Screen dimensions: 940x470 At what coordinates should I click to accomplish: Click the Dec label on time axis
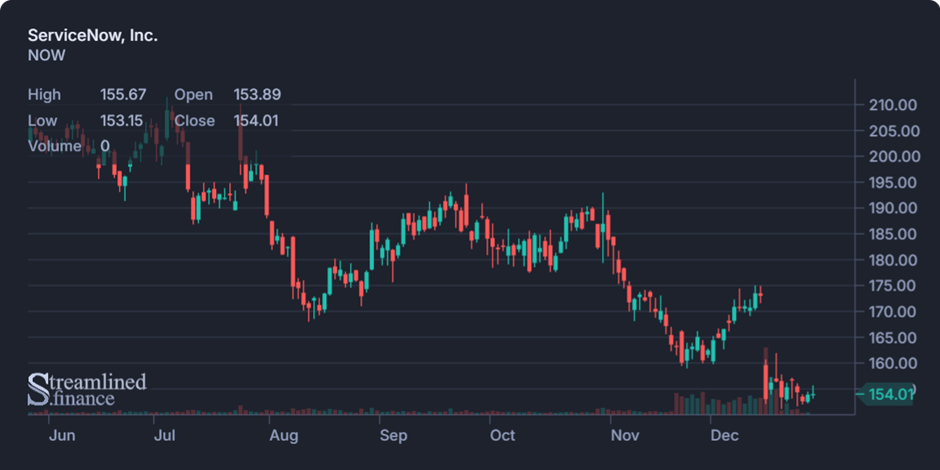[725, 435]
